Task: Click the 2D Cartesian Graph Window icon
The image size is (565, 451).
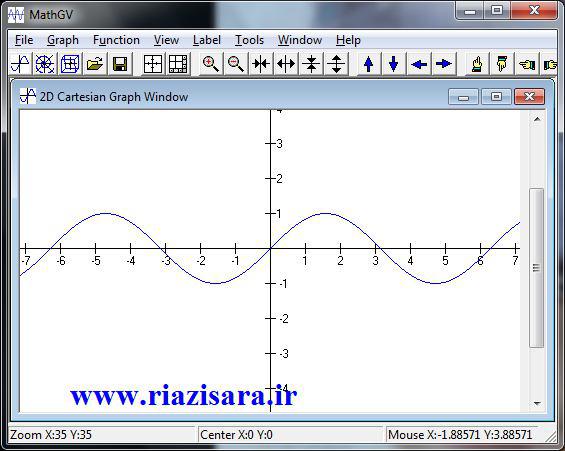Action: [x=28, y=96]
